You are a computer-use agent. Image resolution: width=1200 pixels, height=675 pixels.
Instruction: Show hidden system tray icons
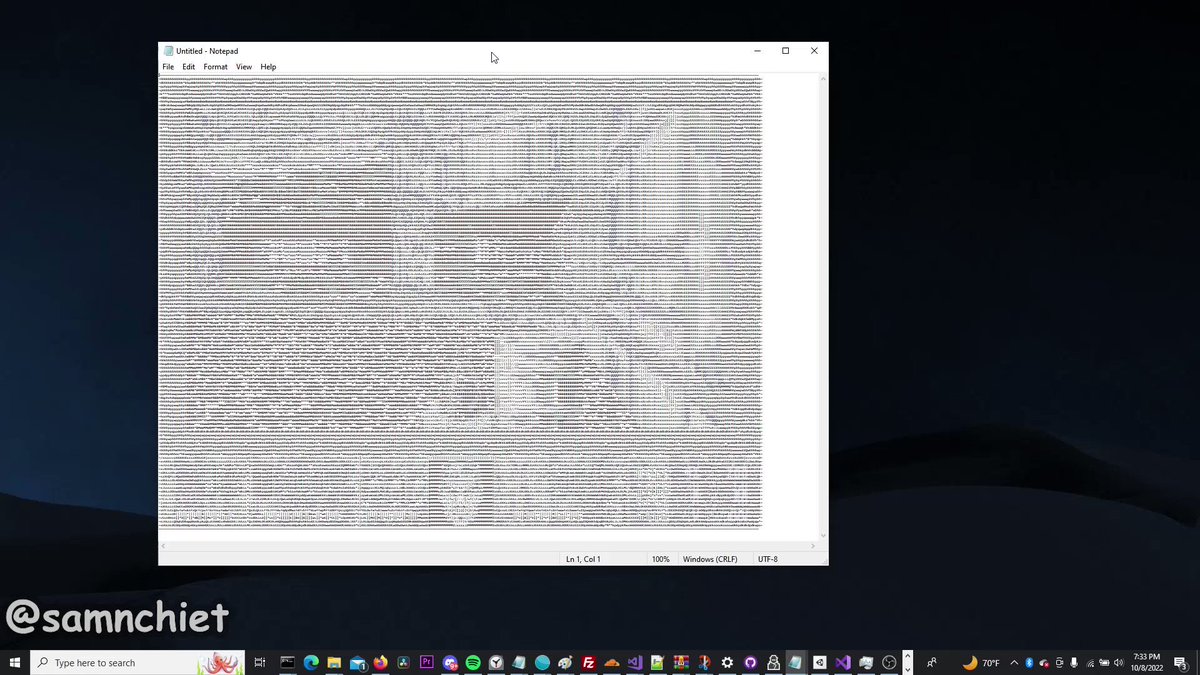click(x=1014, y=662)
